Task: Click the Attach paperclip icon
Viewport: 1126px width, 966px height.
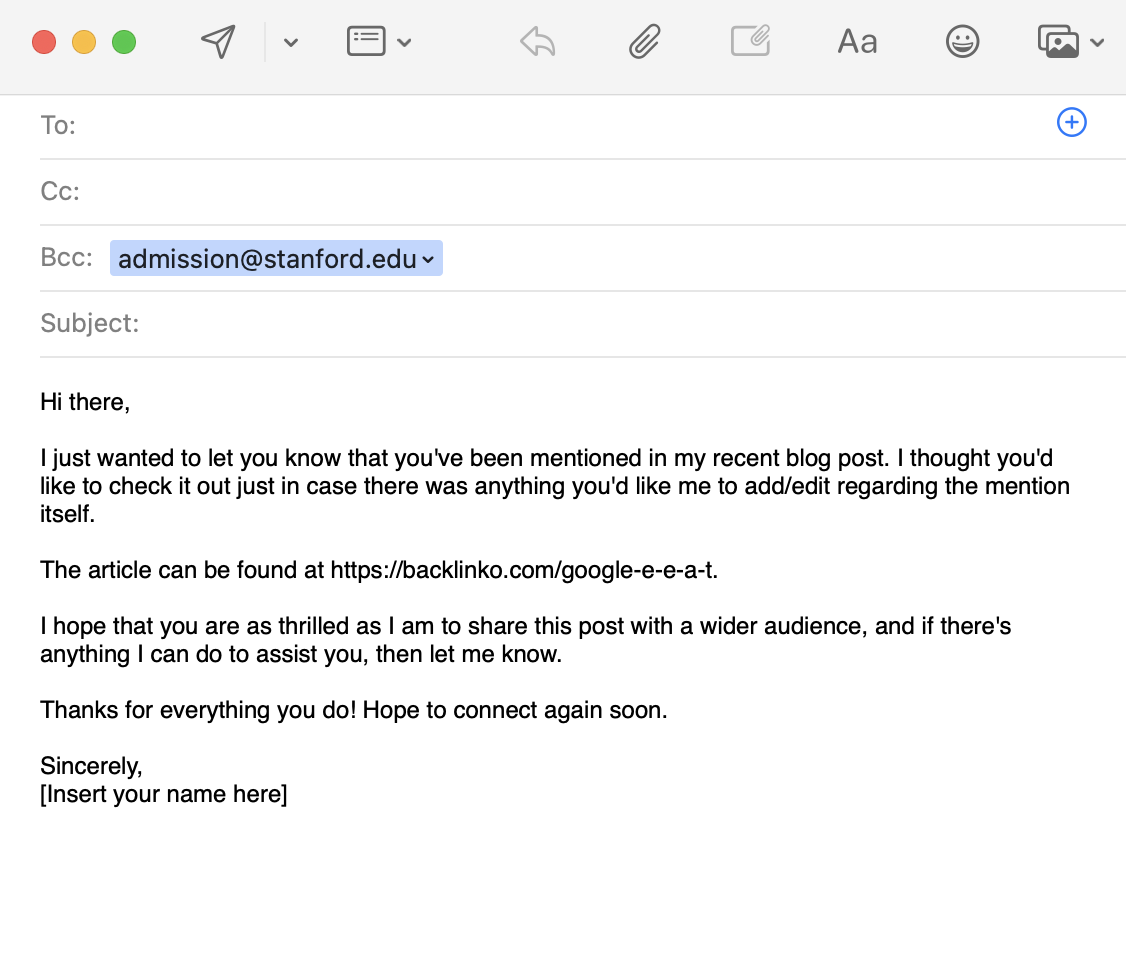Action: point(645,42)
